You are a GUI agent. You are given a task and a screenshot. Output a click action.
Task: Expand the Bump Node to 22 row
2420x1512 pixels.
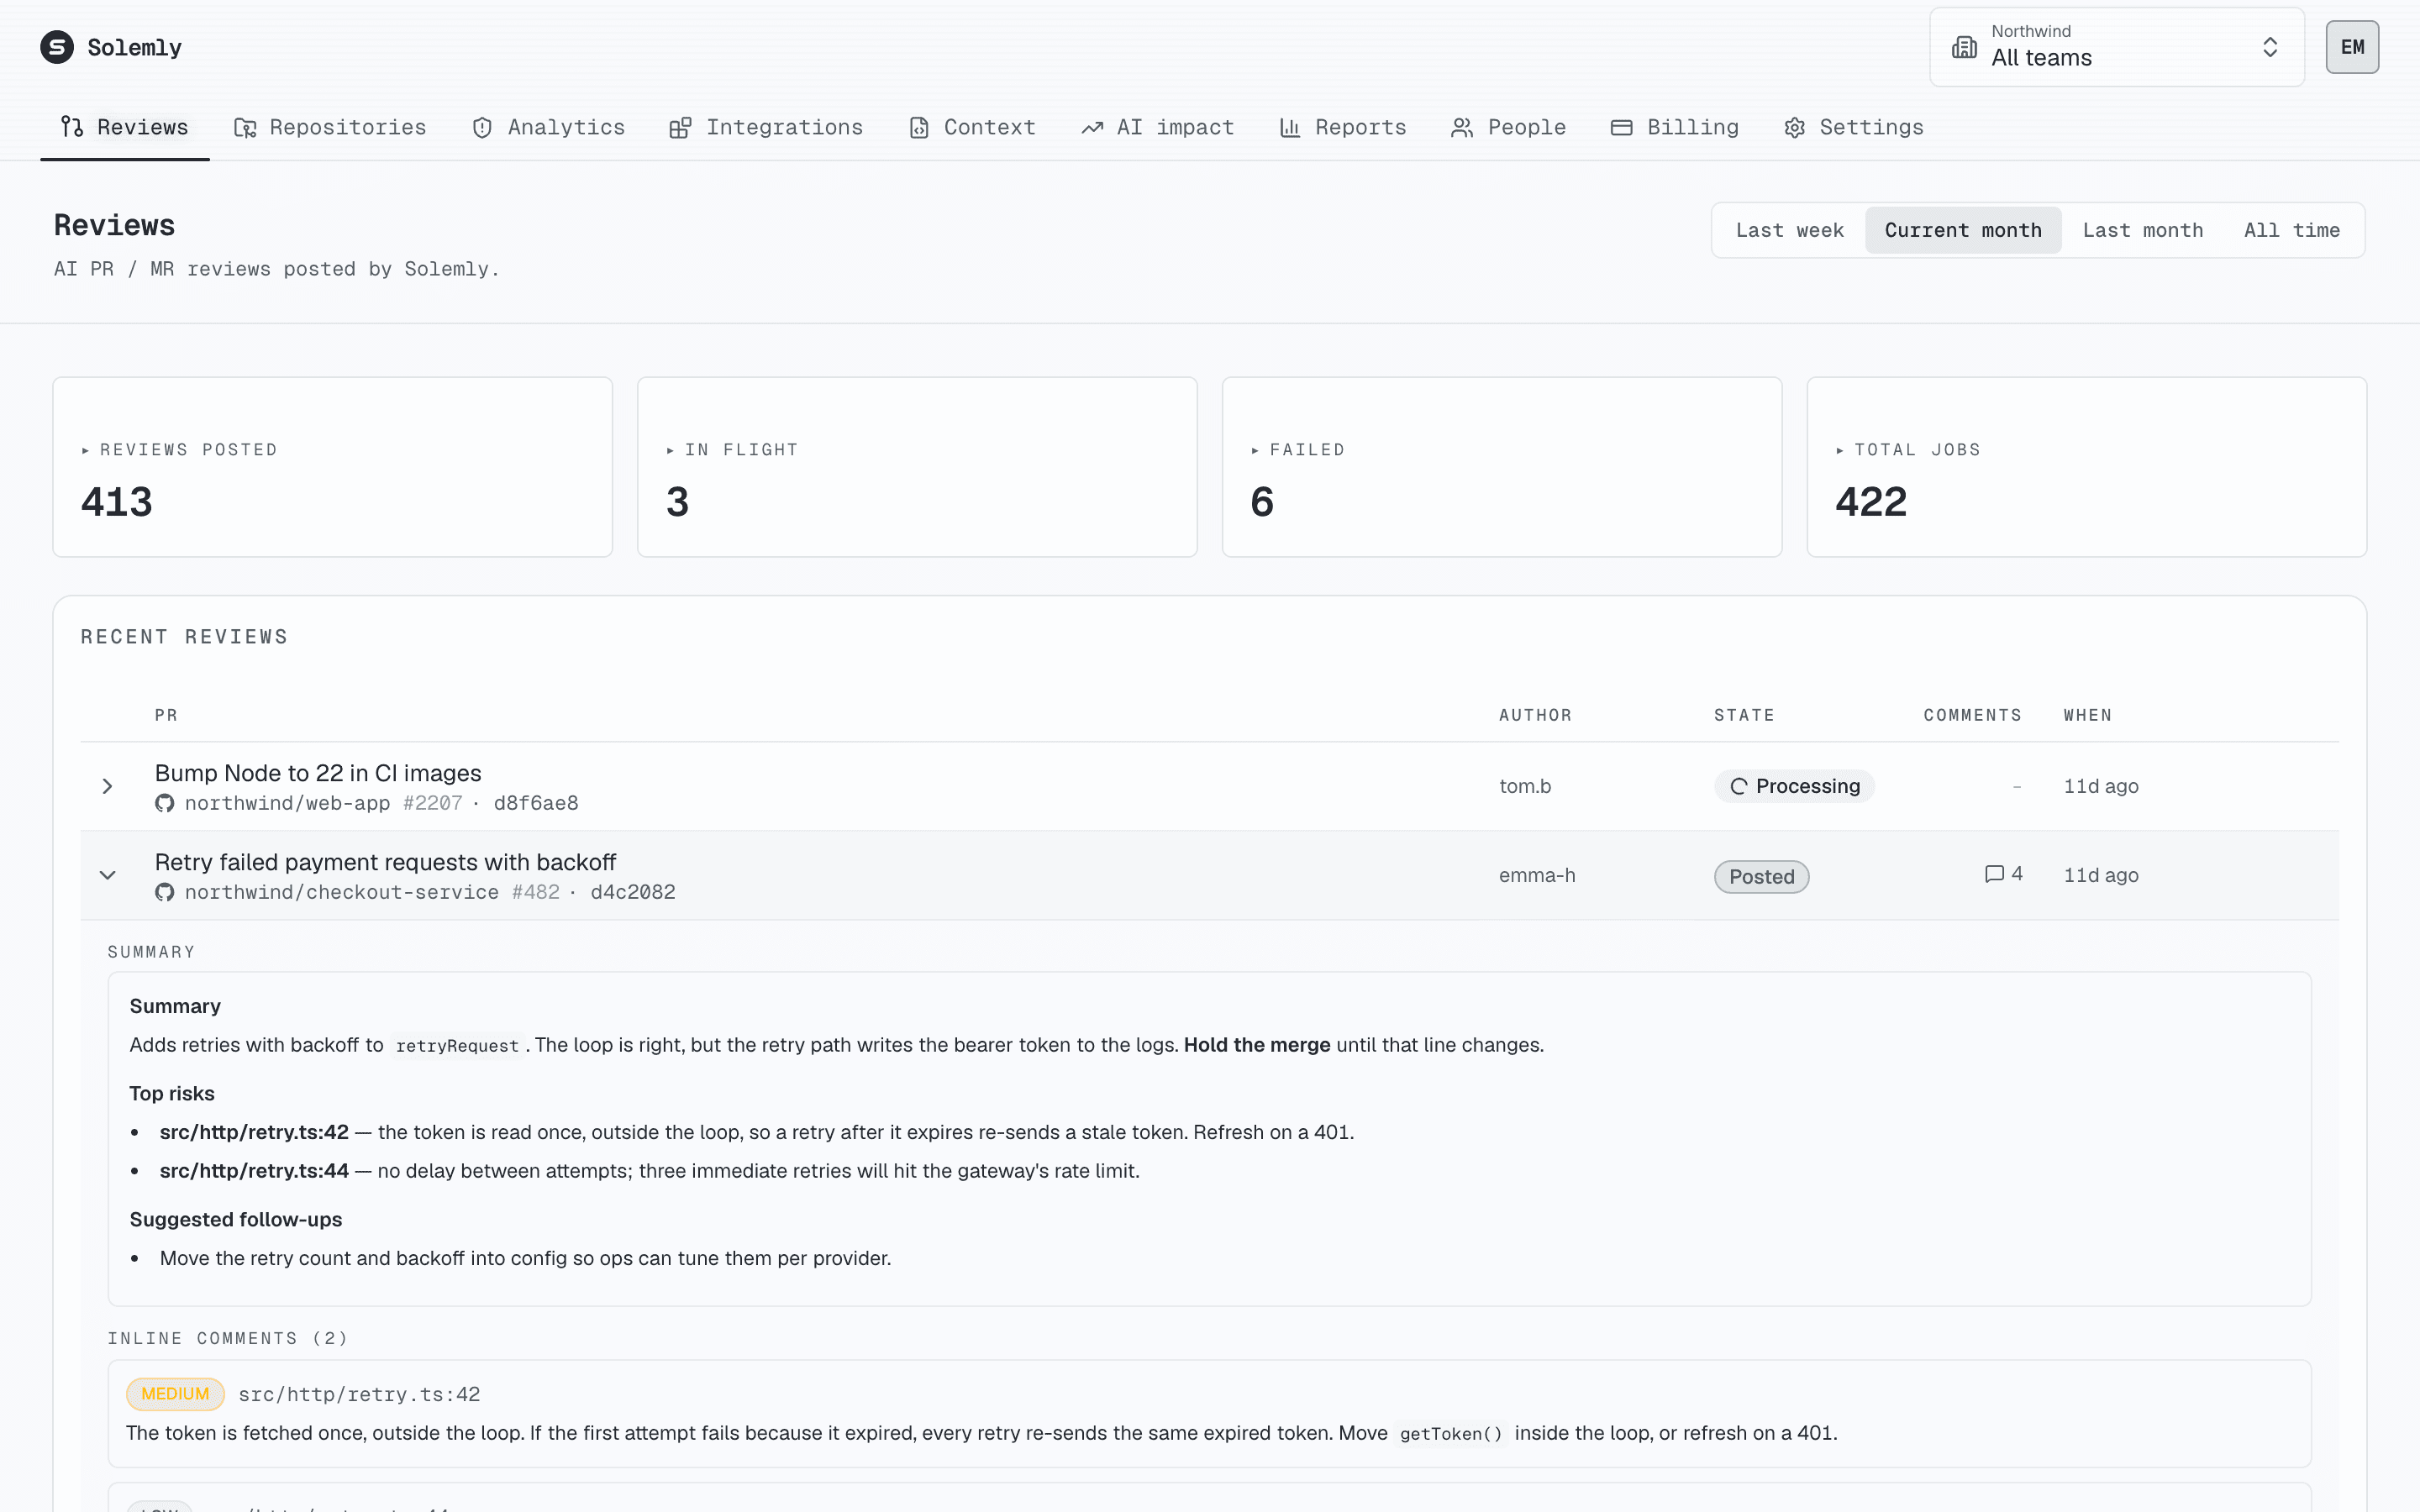click(x=107, y=787)
